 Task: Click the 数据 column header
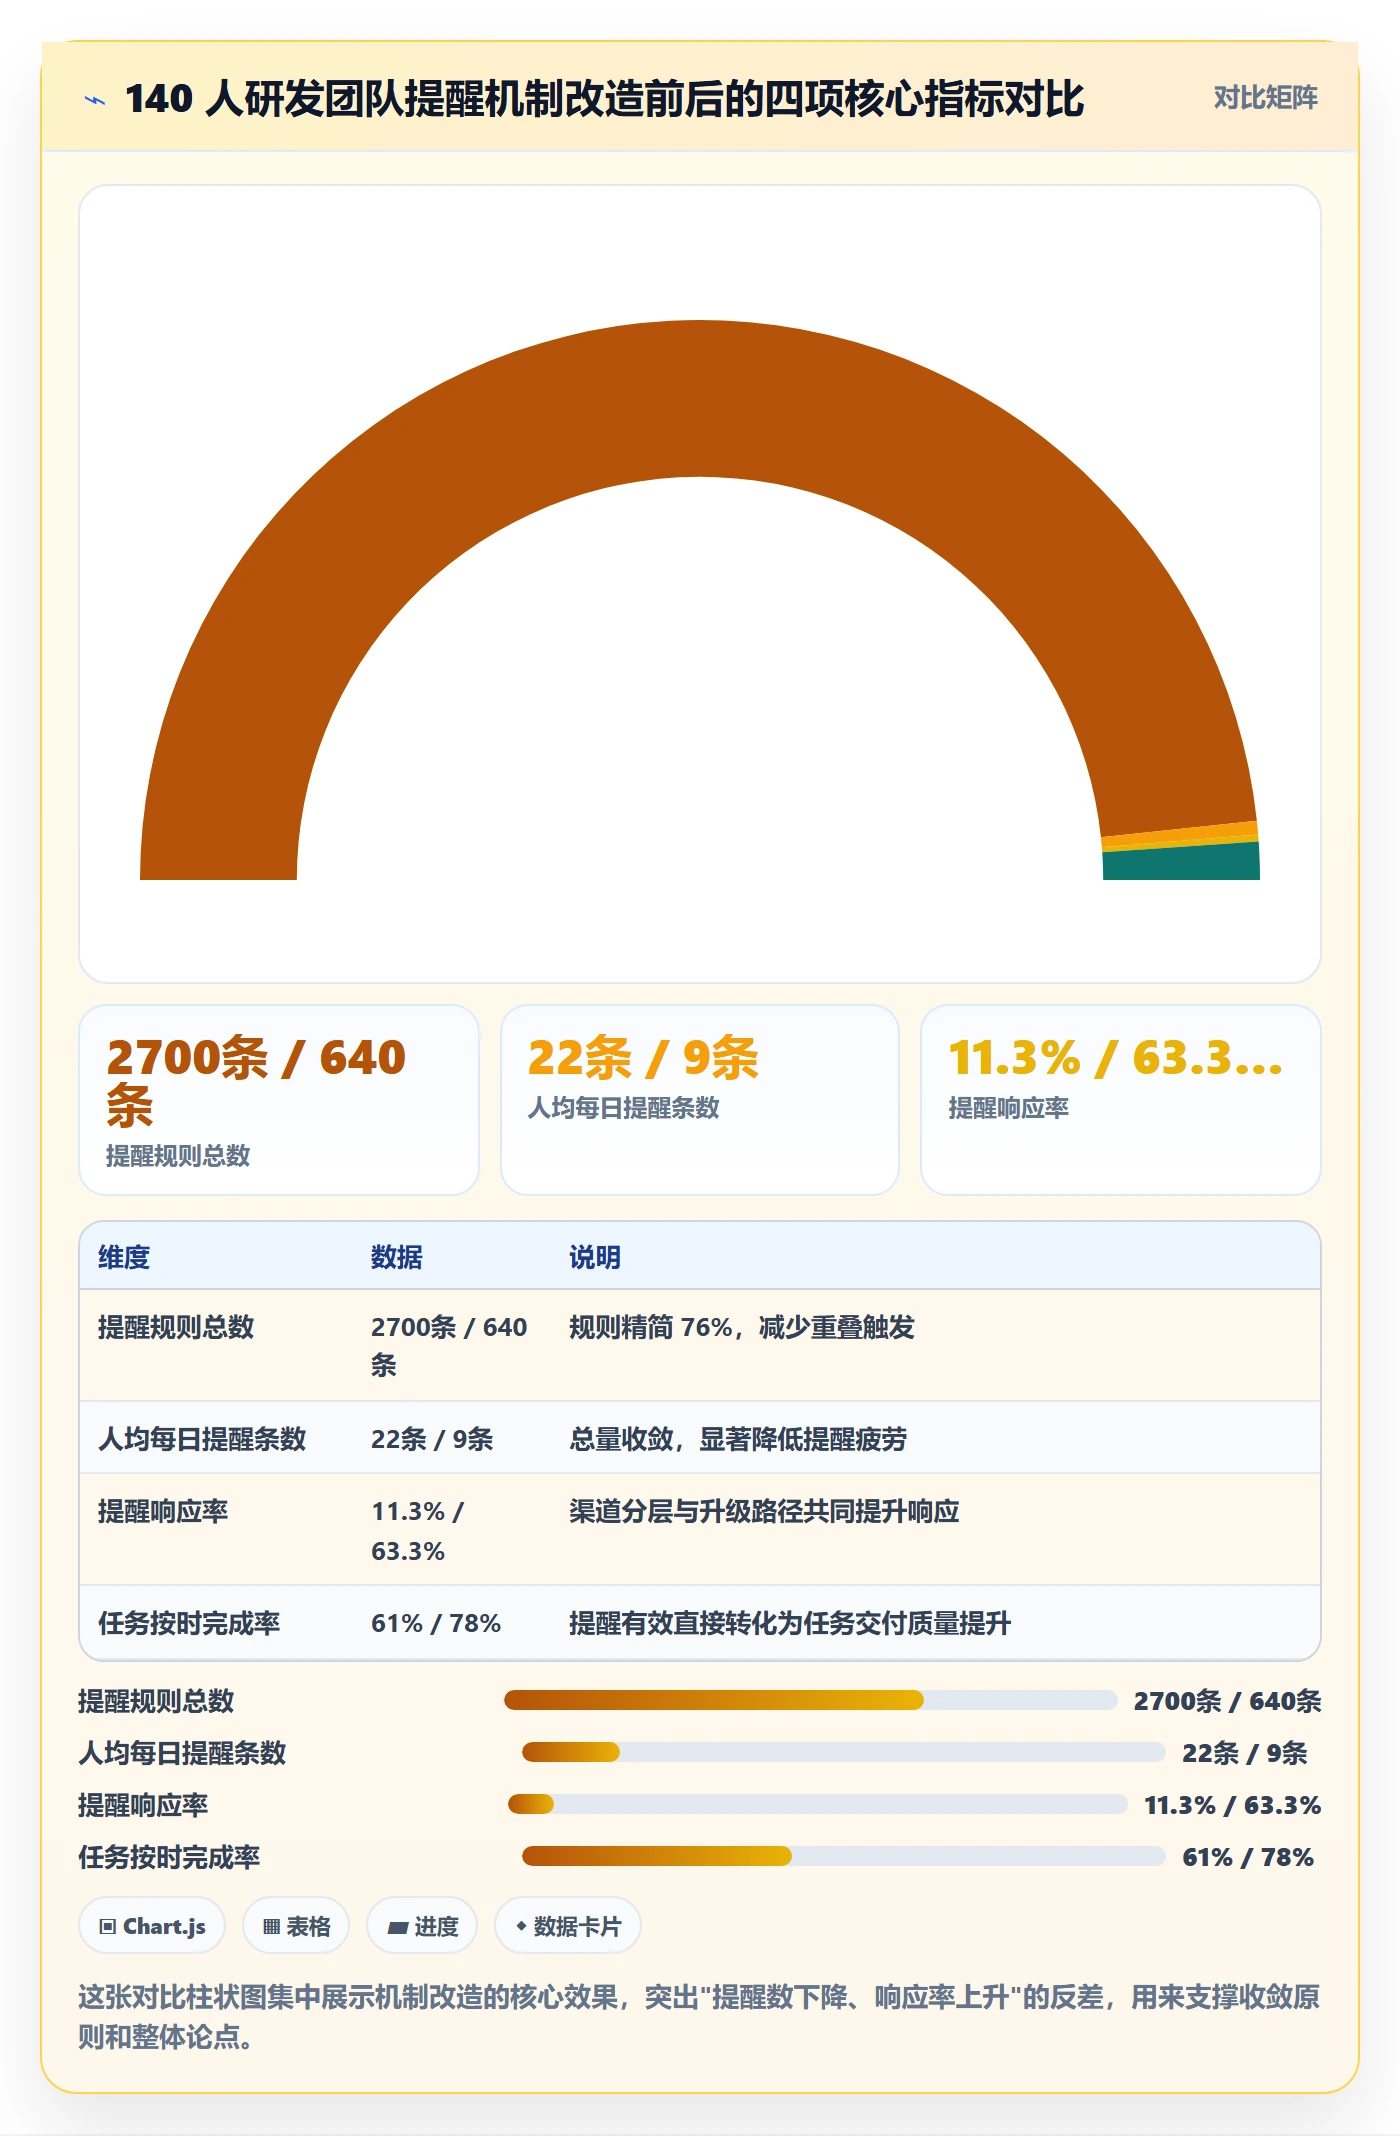click(397, 1257)
